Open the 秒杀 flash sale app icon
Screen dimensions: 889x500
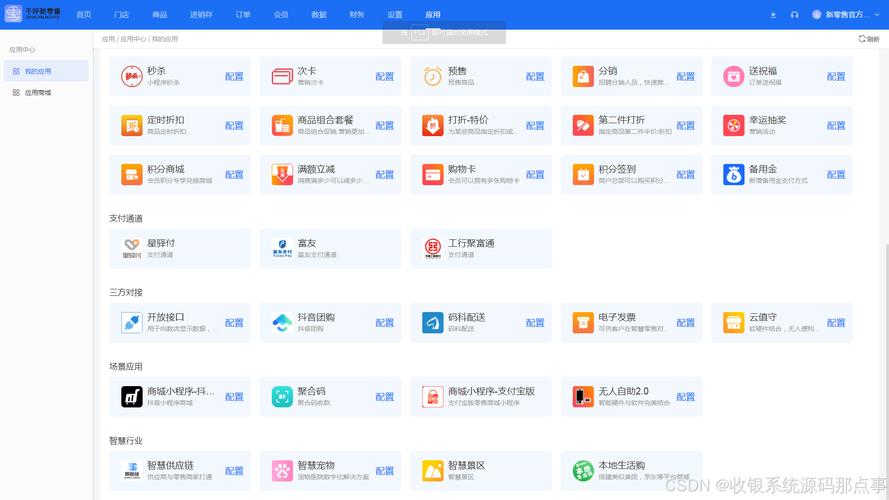pos(132,76)
